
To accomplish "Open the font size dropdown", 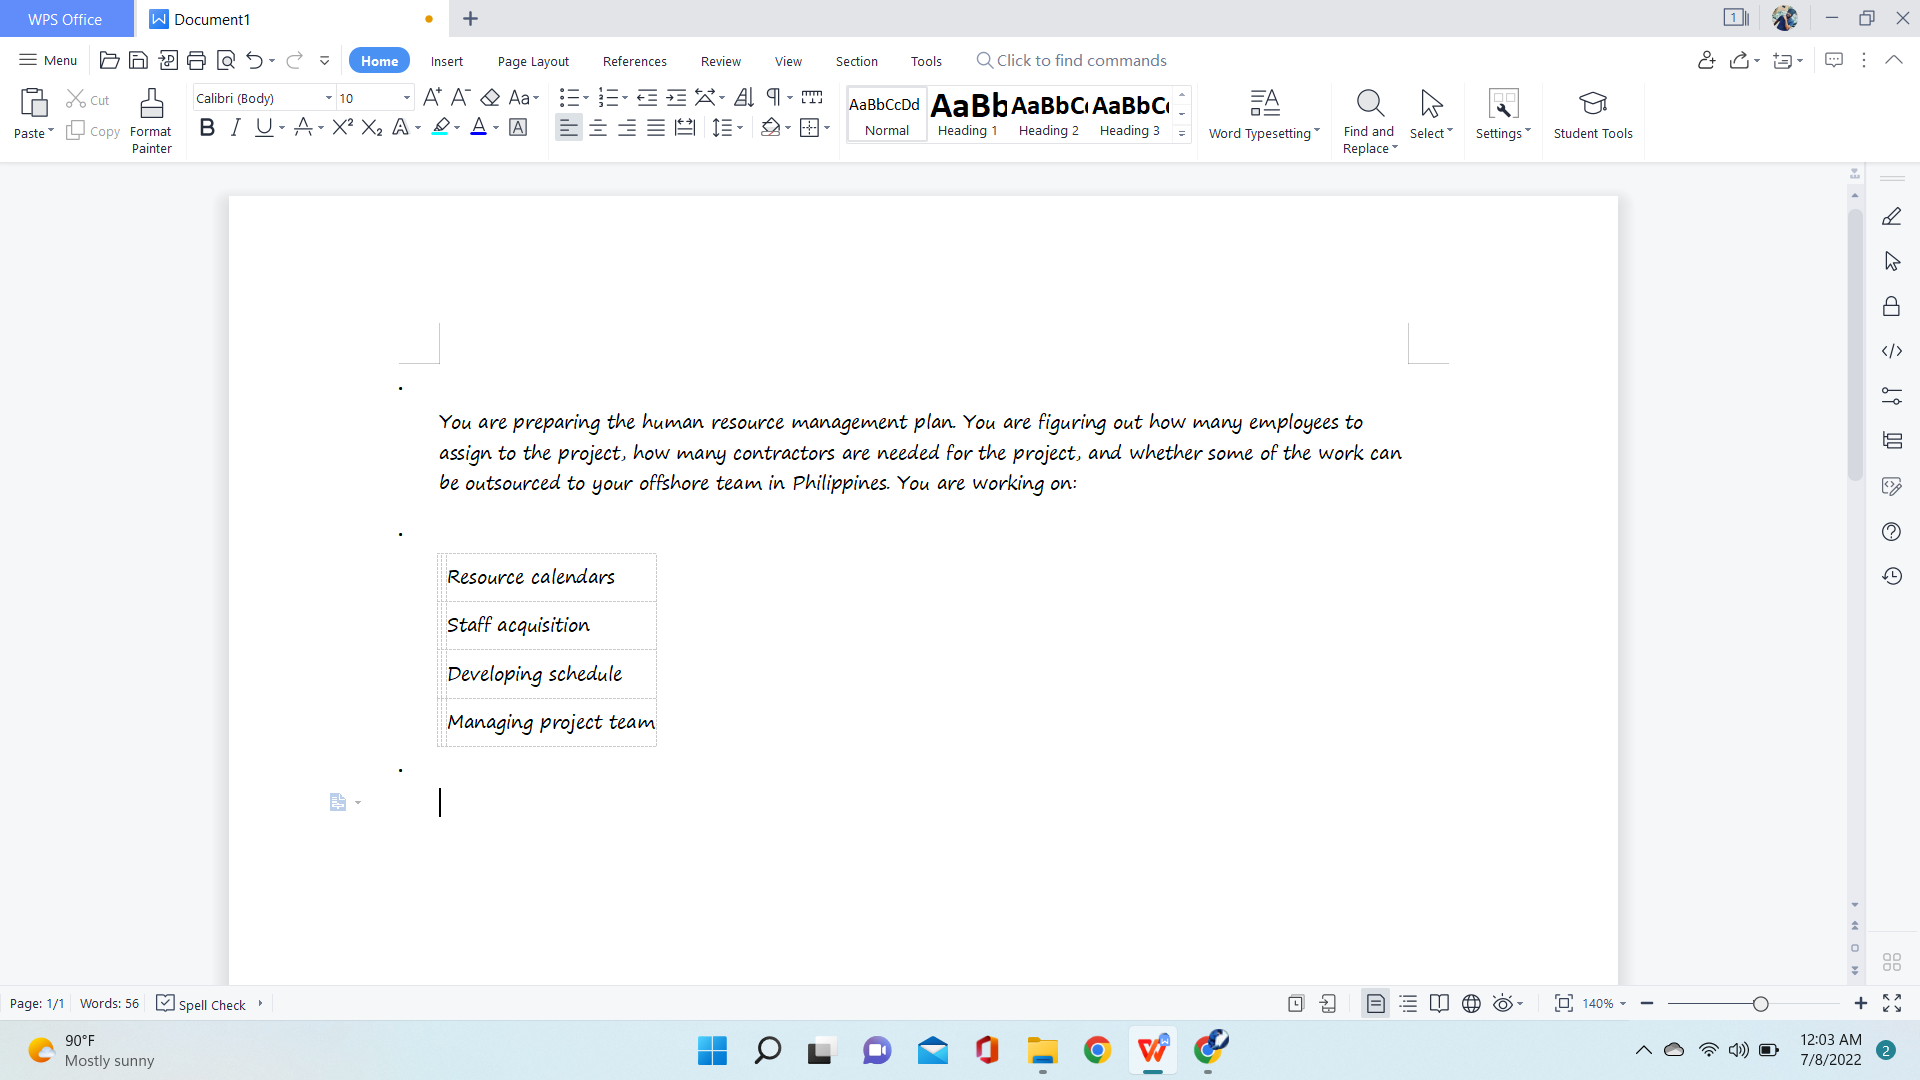I will [x=405, y=97].
